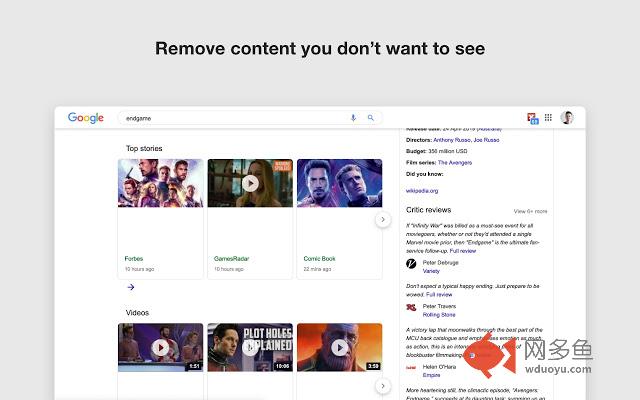Screen dimensions: 640x400
Task: Open the Forbes story thumbnail
Action: 160,183
